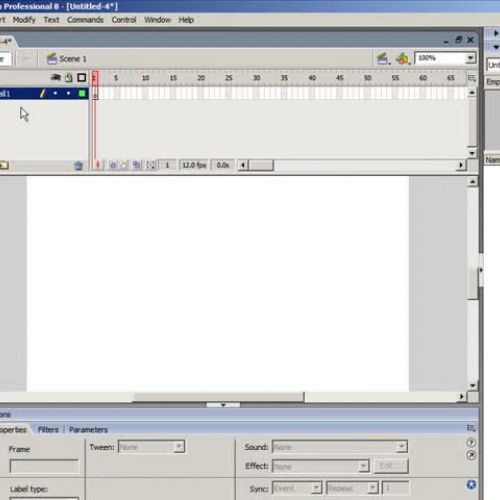This screenshot has height=500, width=500.
Task: Minimize the document window
Action: pos(446,41)
